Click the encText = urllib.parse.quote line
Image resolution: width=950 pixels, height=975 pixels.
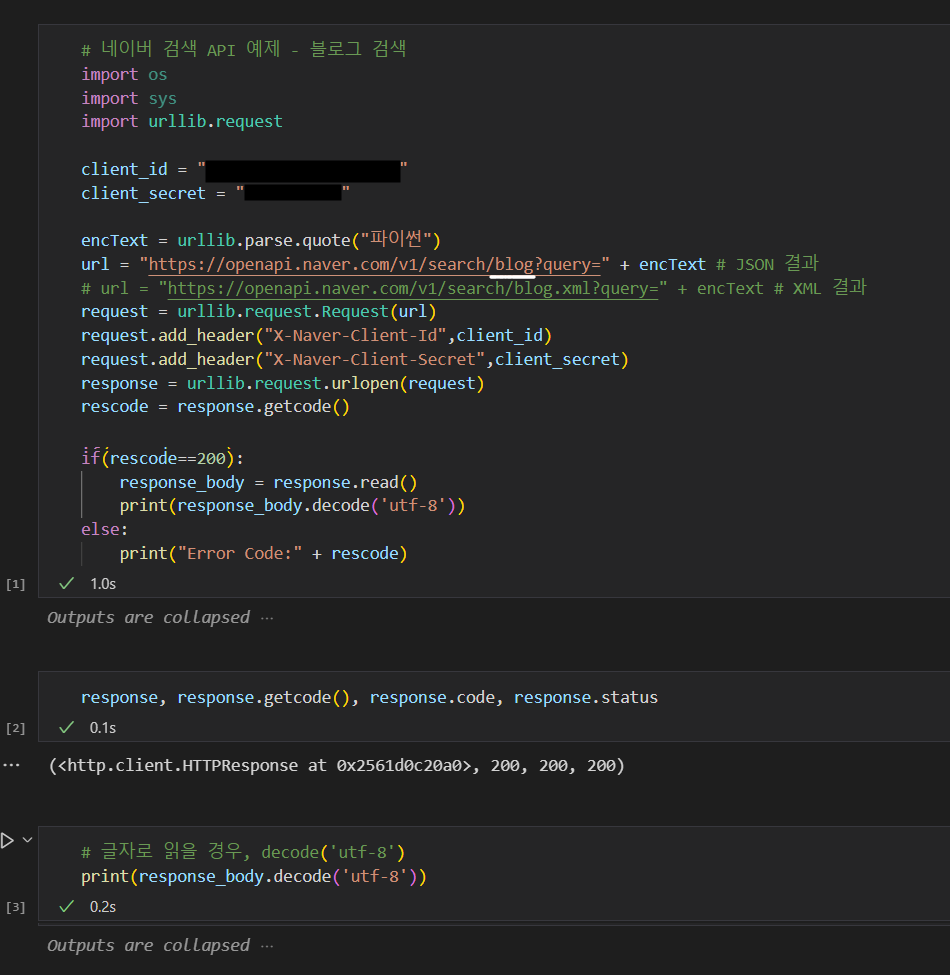[x=261, y=240]
